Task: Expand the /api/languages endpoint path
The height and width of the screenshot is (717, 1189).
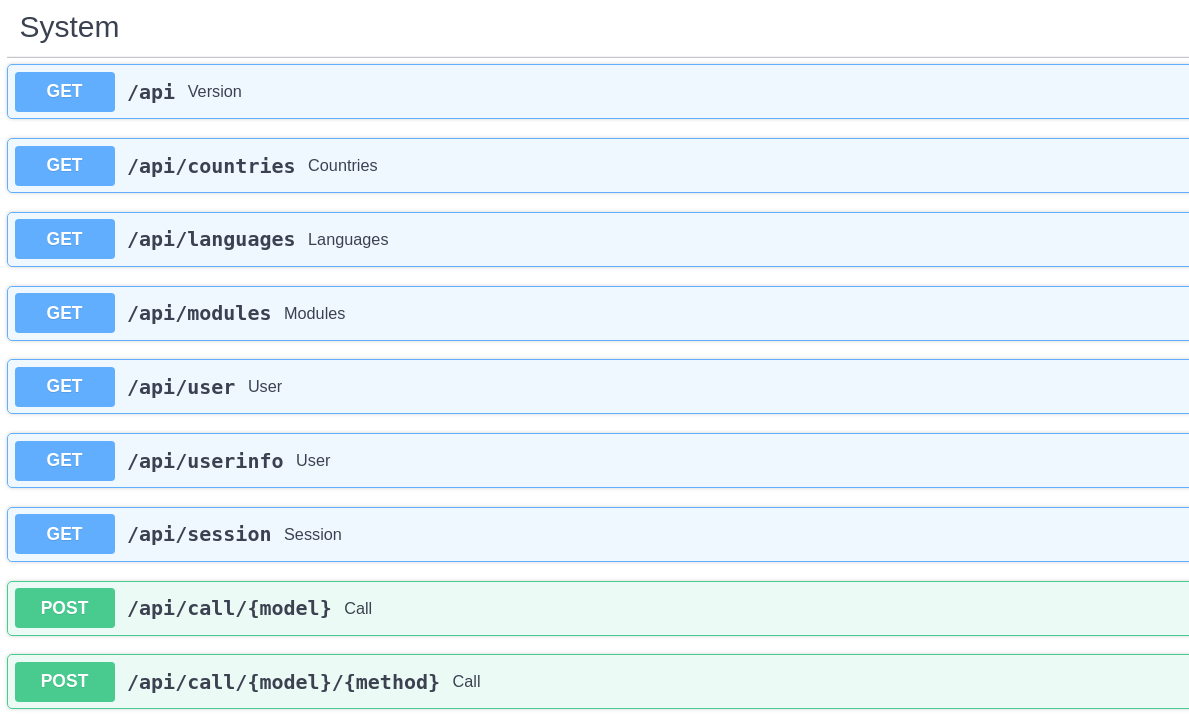Action: click(x=211, y=240)
